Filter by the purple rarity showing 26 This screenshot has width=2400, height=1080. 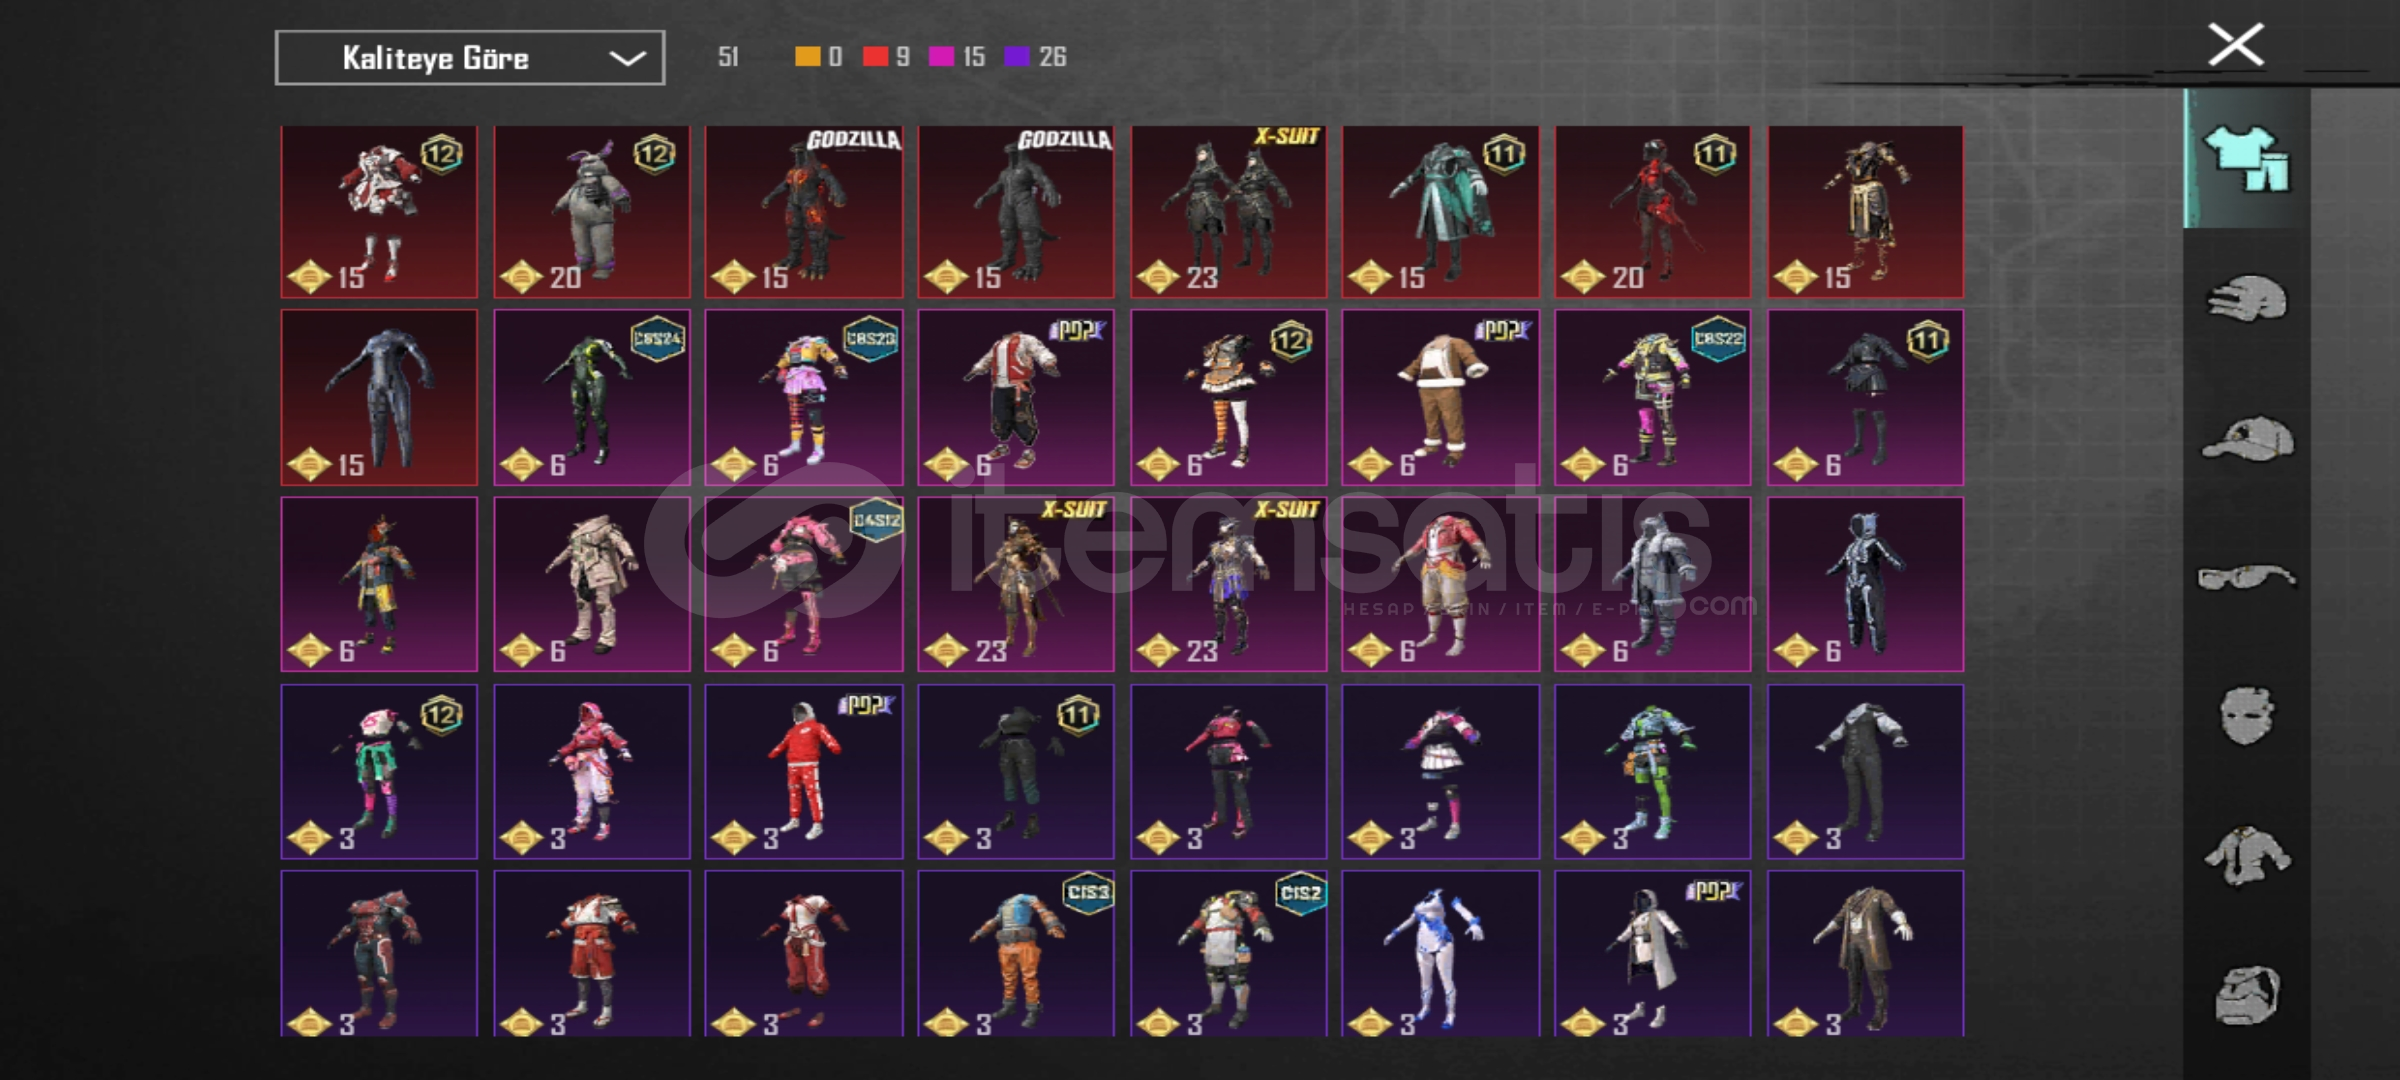click(x=1016, y=56)
